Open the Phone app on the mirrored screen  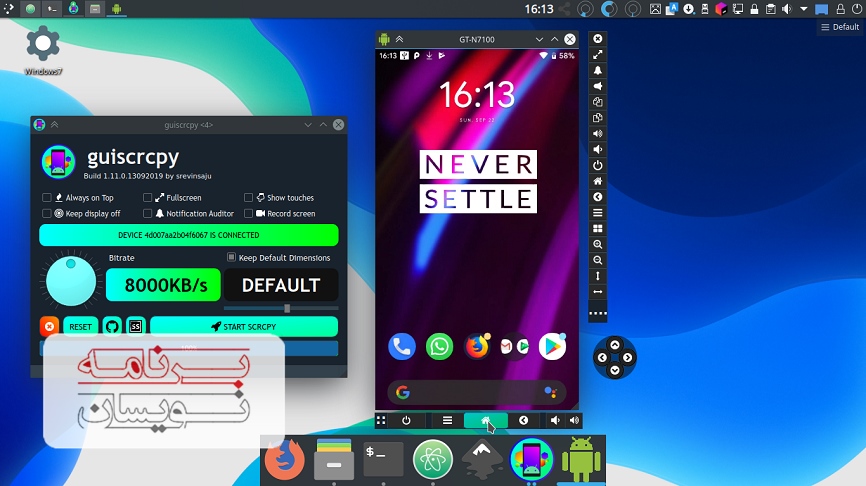[x=402, y=347]
